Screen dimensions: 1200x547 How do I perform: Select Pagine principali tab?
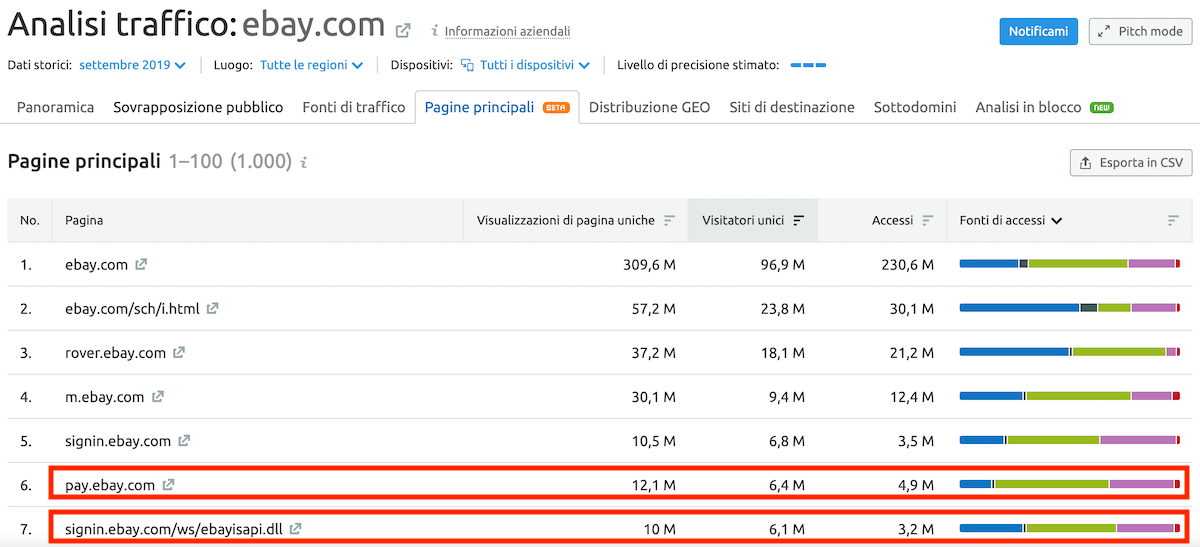pyautogui.click(x=497, y=107)
